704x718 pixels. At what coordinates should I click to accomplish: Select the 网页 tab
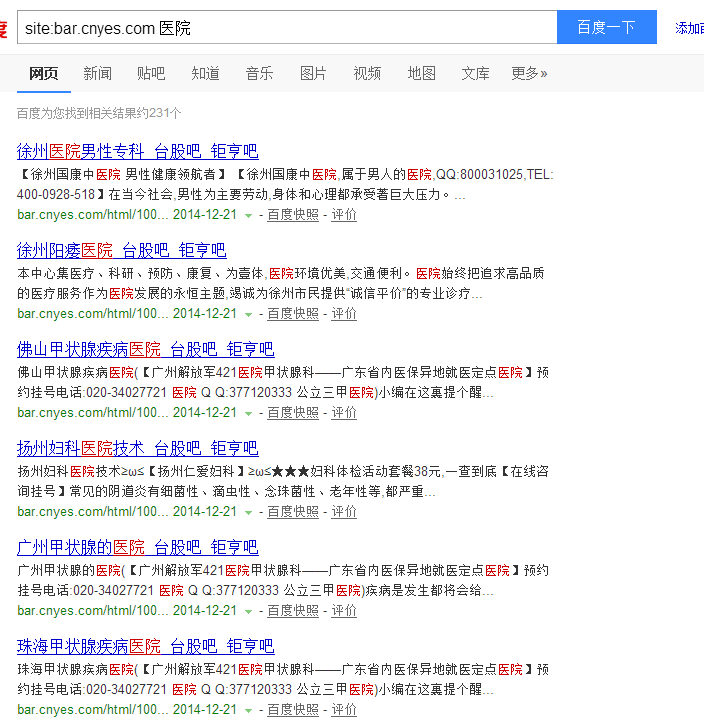pos(44,73)
